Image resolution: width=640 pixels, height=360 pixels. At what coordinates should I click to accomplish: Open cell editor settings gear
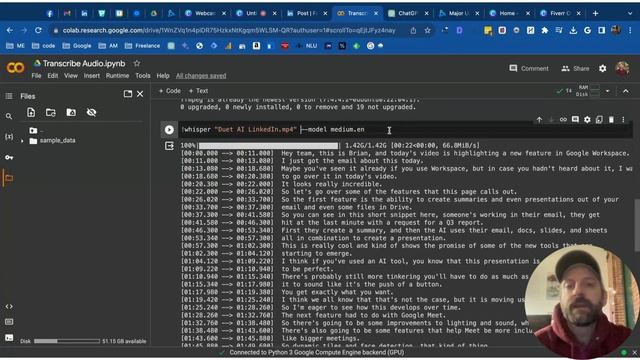[x=587, y=120]
